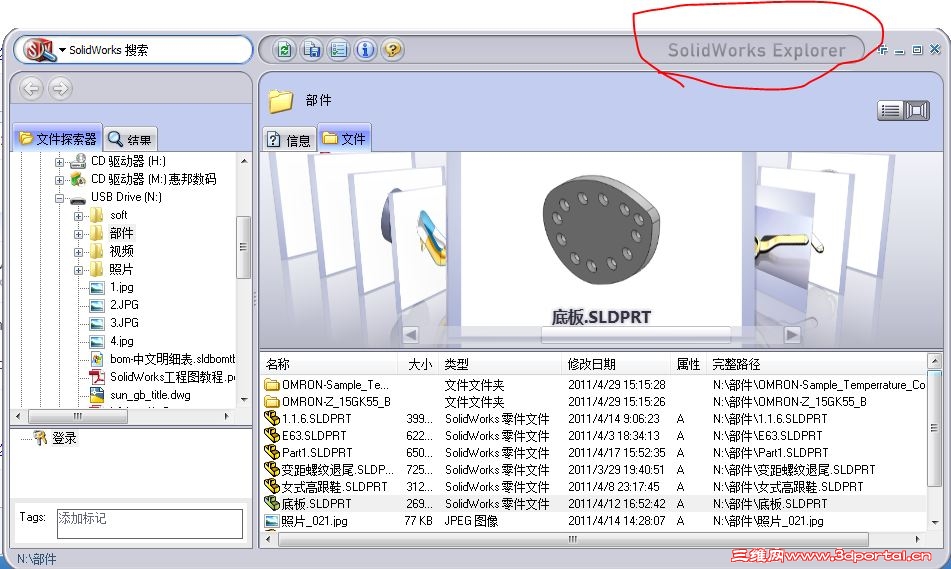This screenshot has width=951, height=569.
Task: Show next preview with right arrow
Action: 792,334
